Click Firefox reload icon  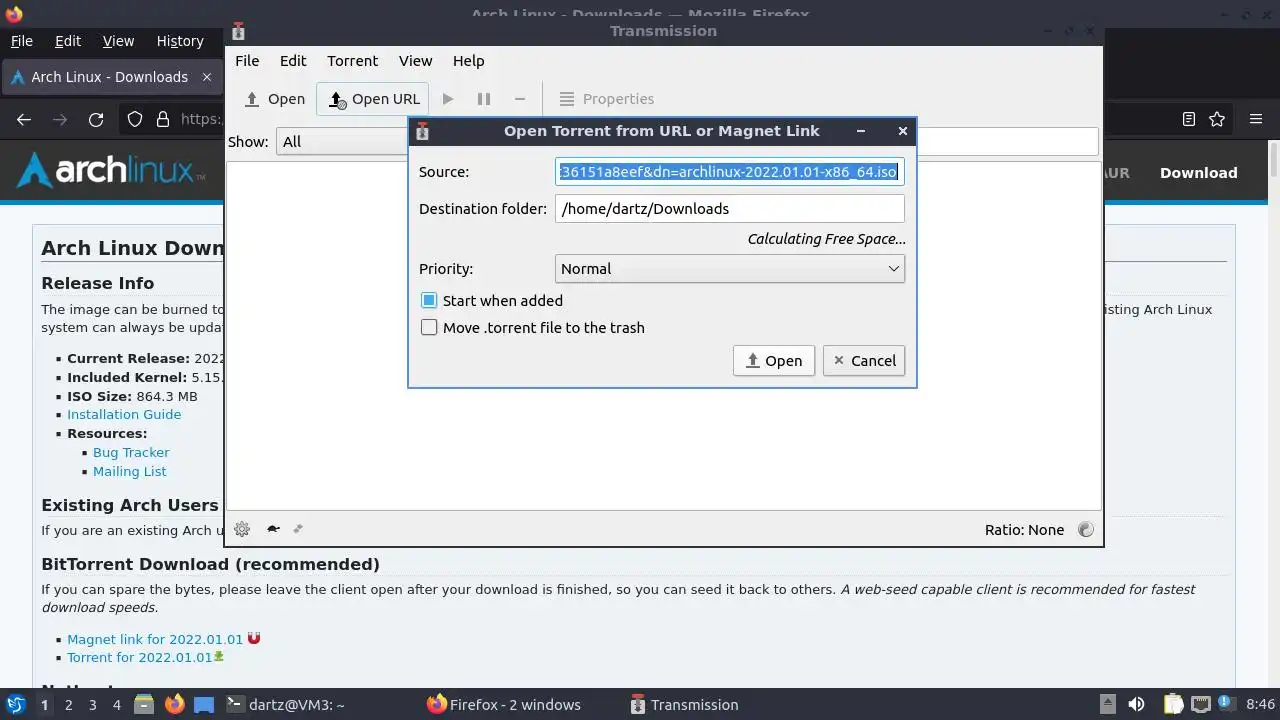point(96,119)
